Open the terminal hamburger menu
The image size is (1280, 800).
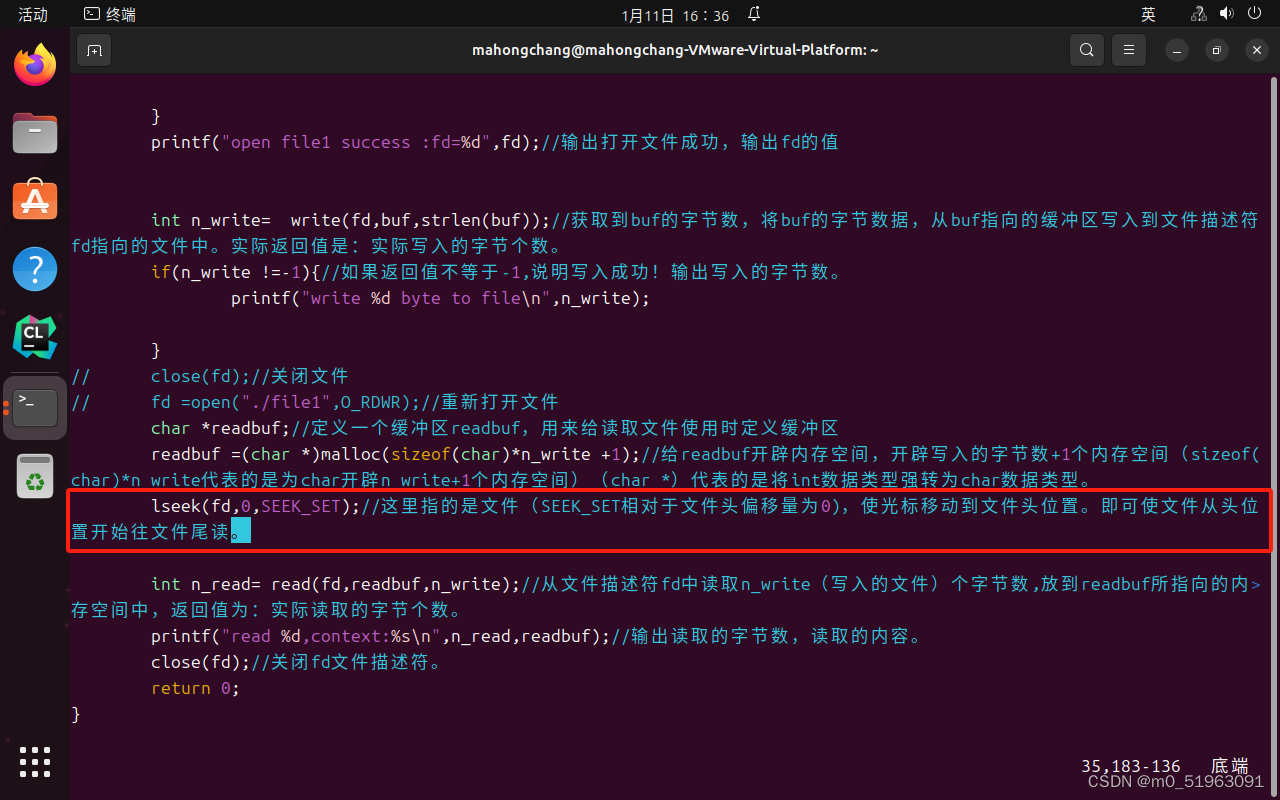point(1128,49)
